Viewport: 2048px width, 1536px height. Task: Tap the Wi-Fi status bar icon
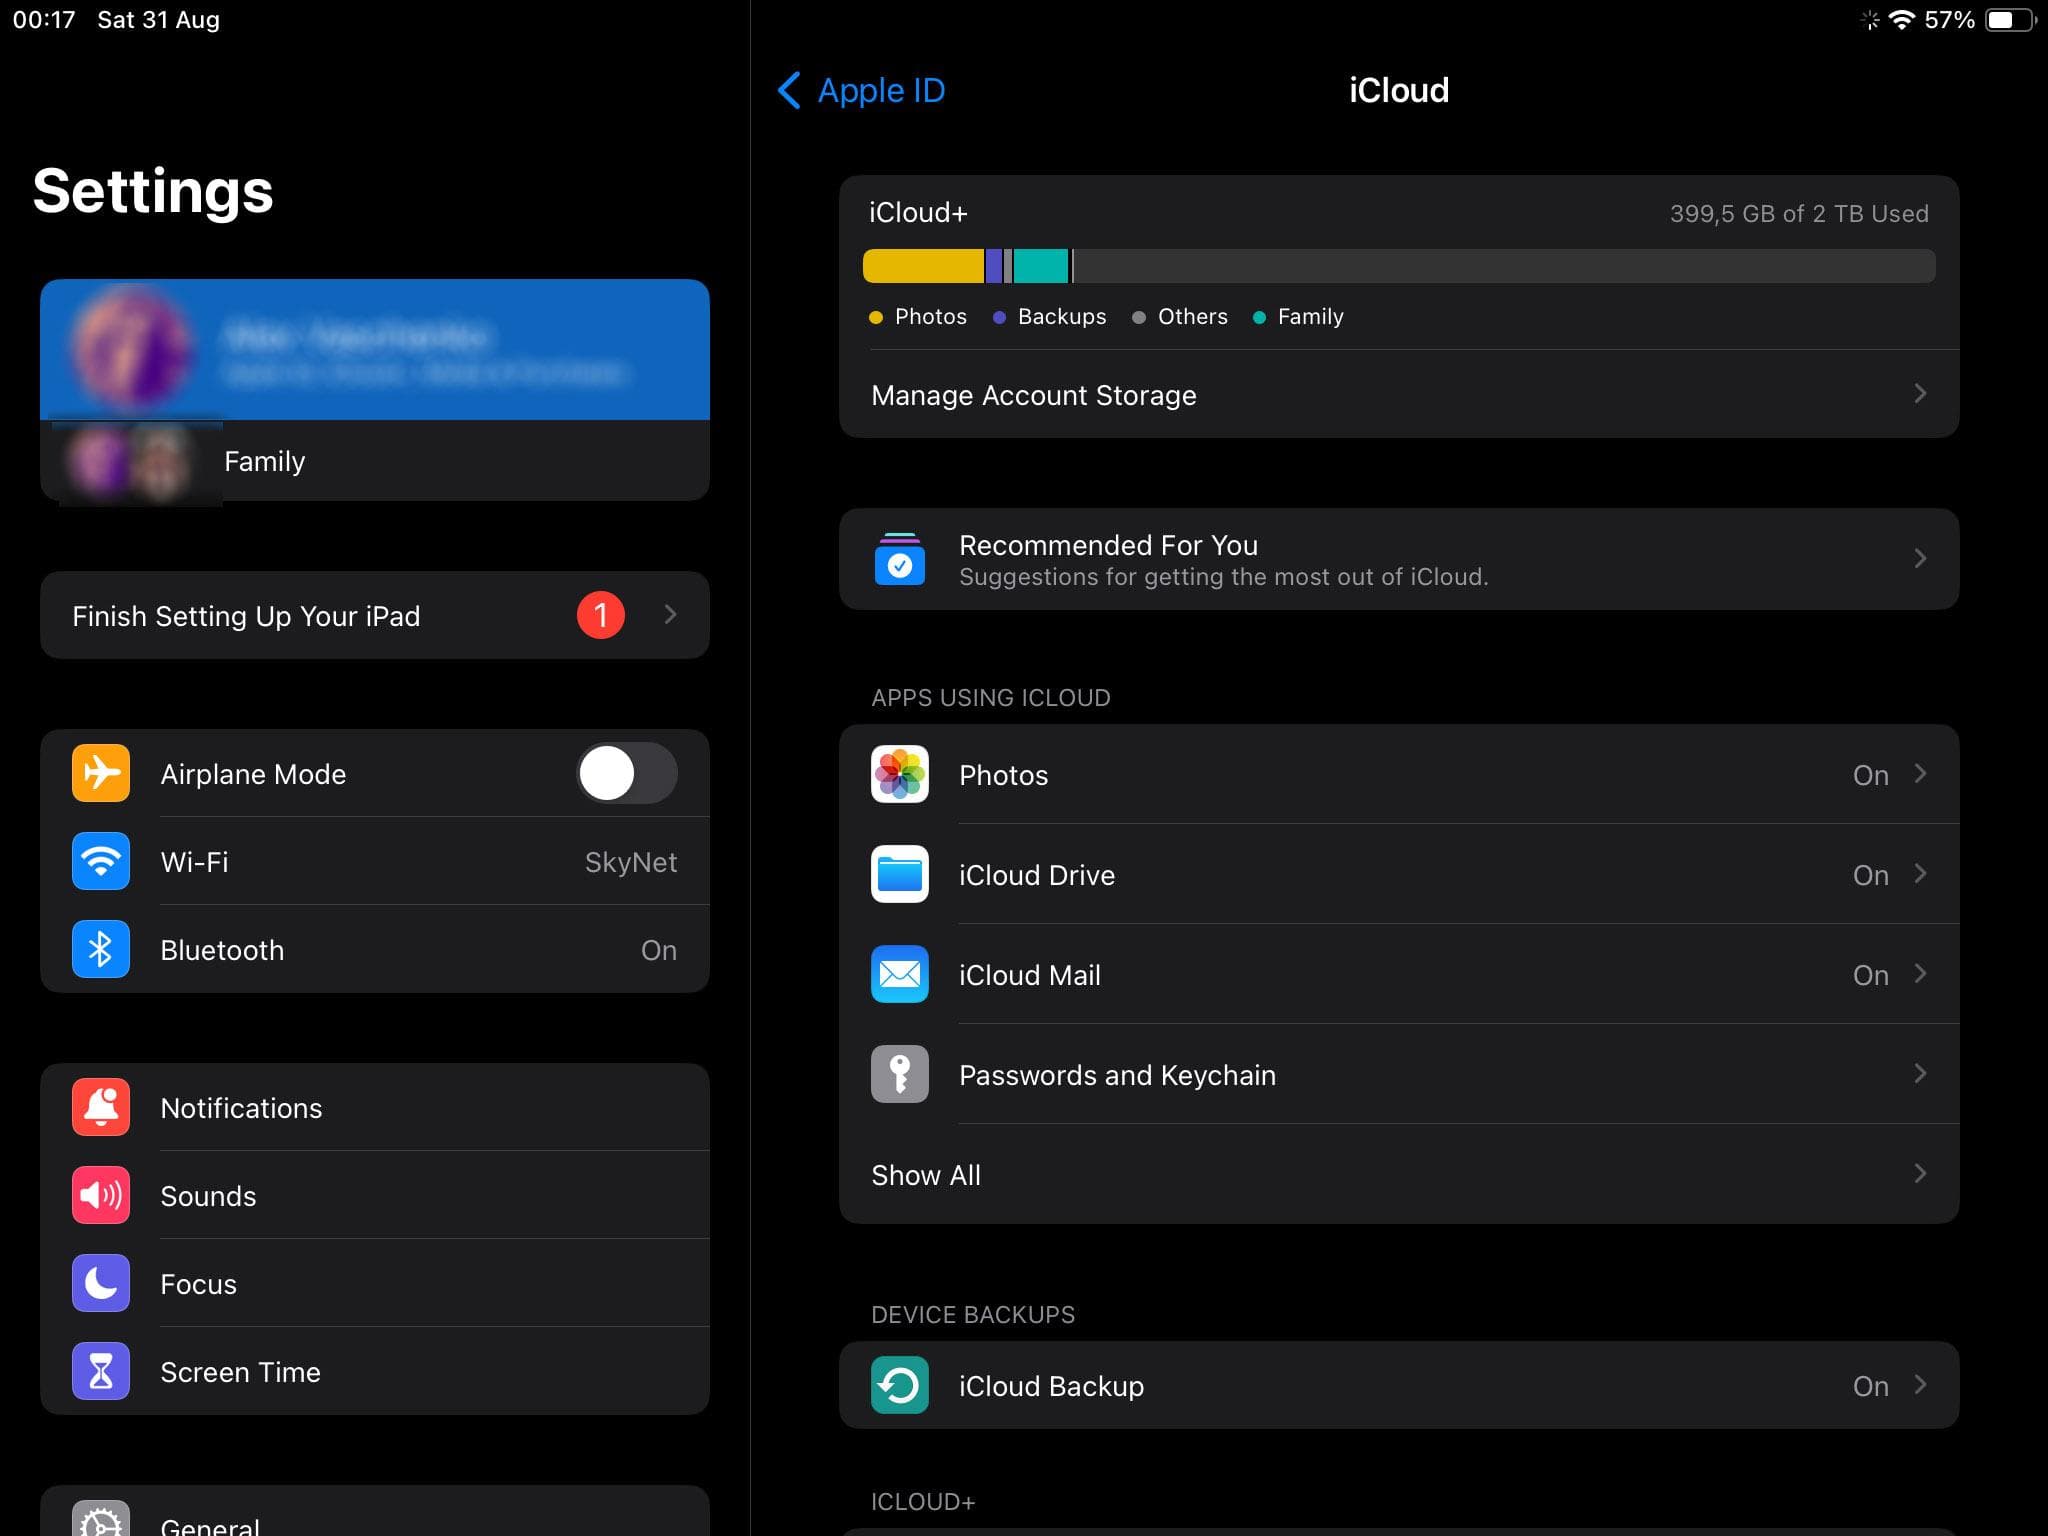pos(1902,20)
